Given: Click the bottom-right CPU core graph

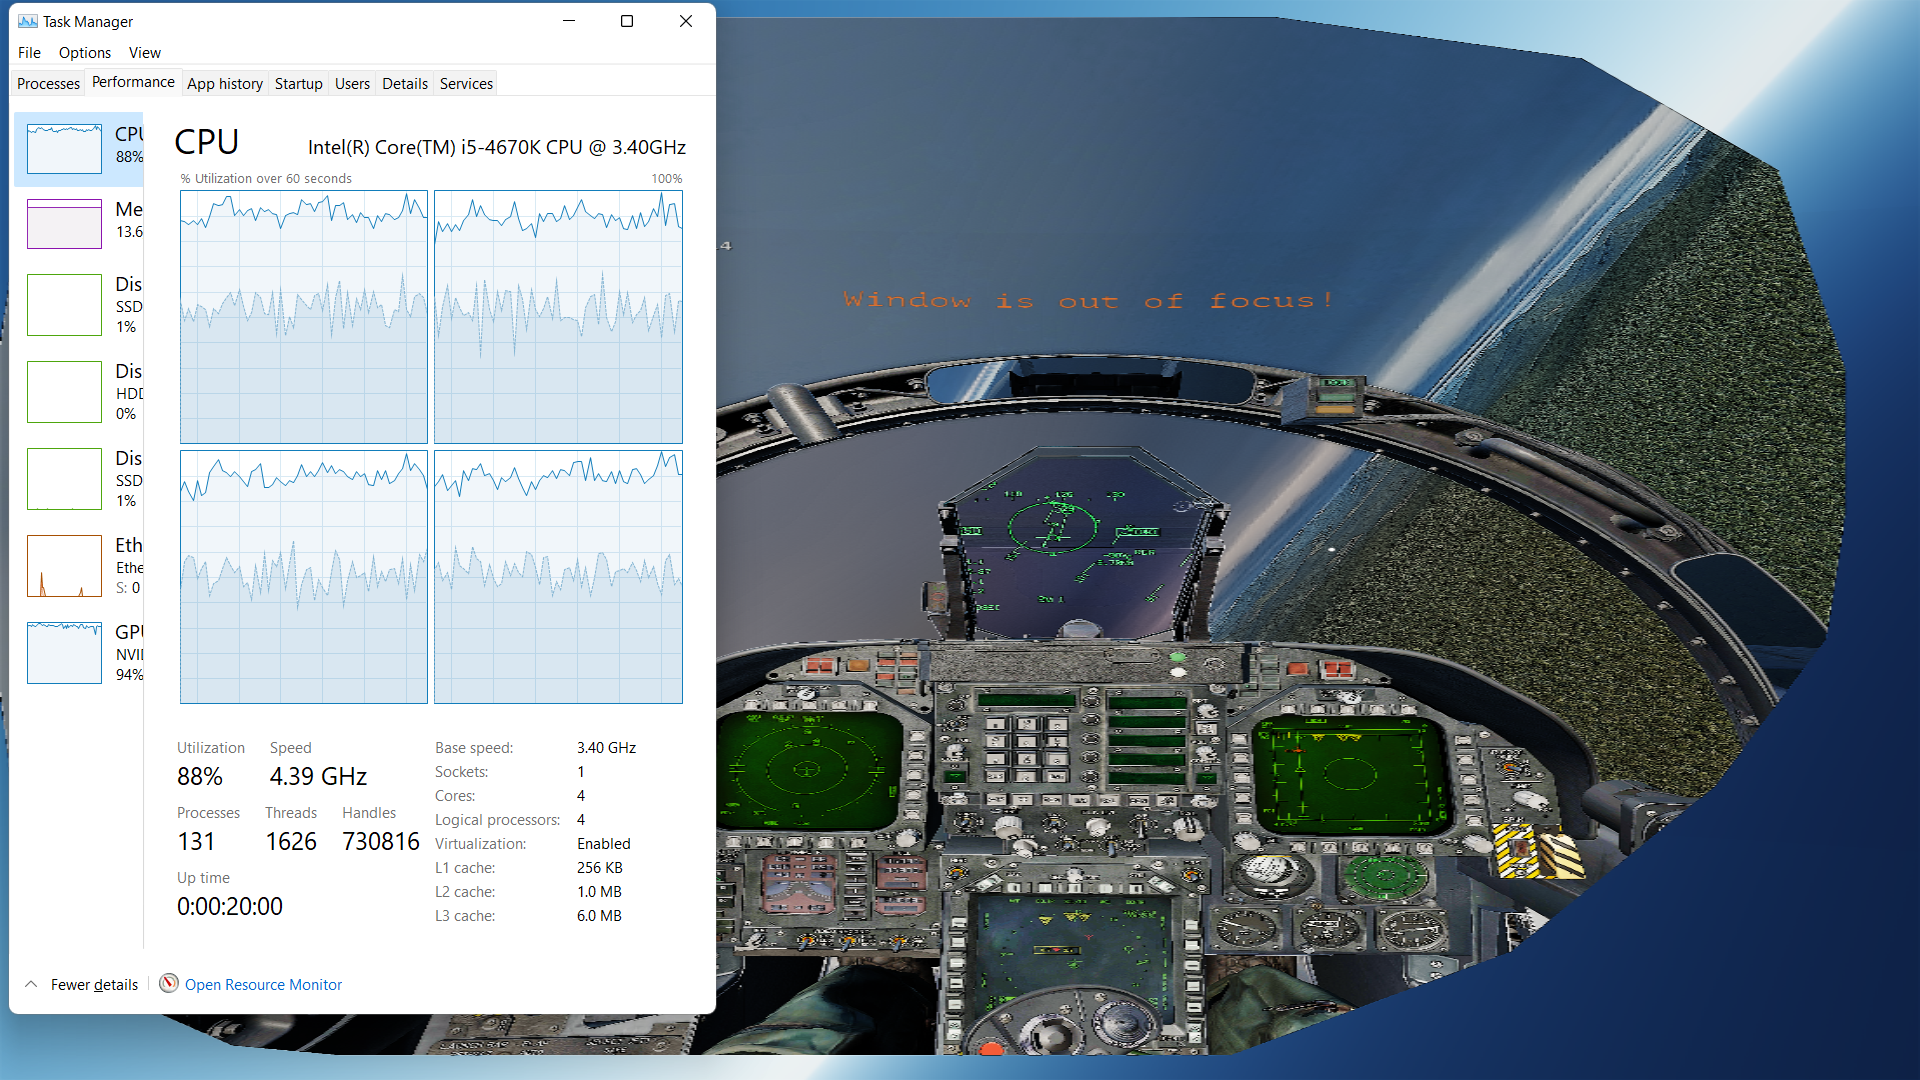Looking at the screenshot, I should [x=558, y=577].
